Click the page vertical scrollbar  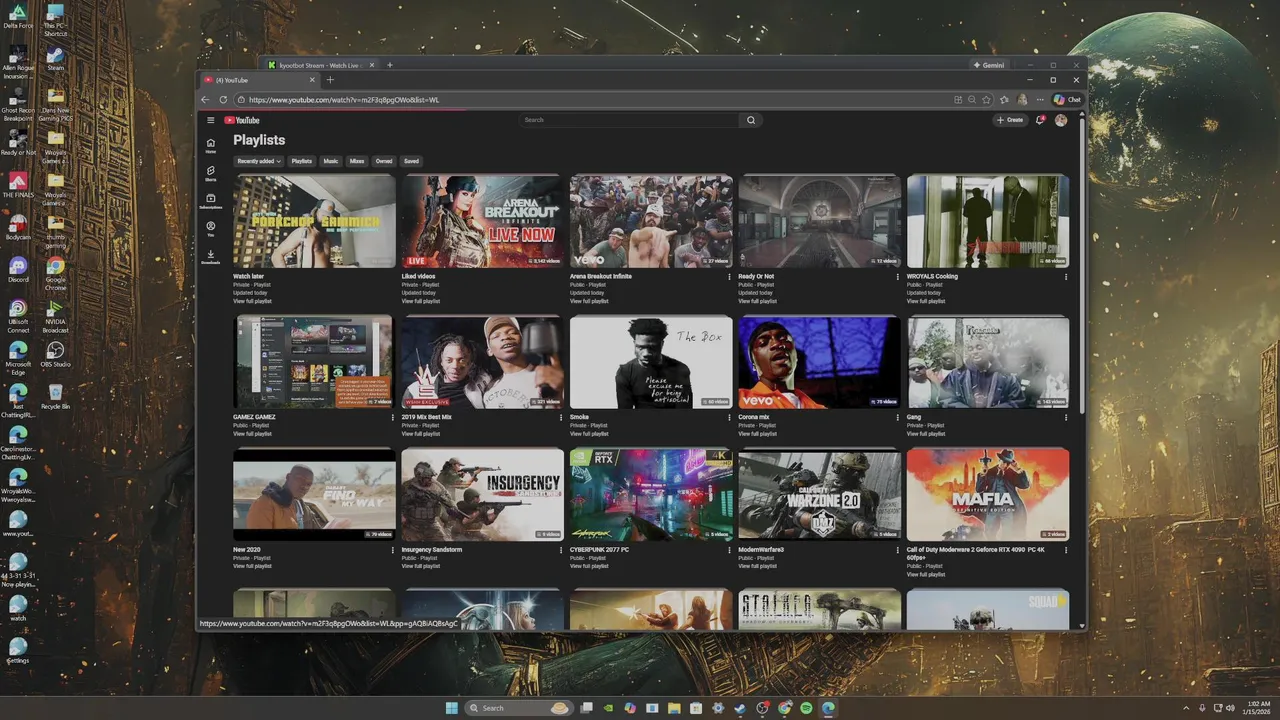tap(1082, 265)
